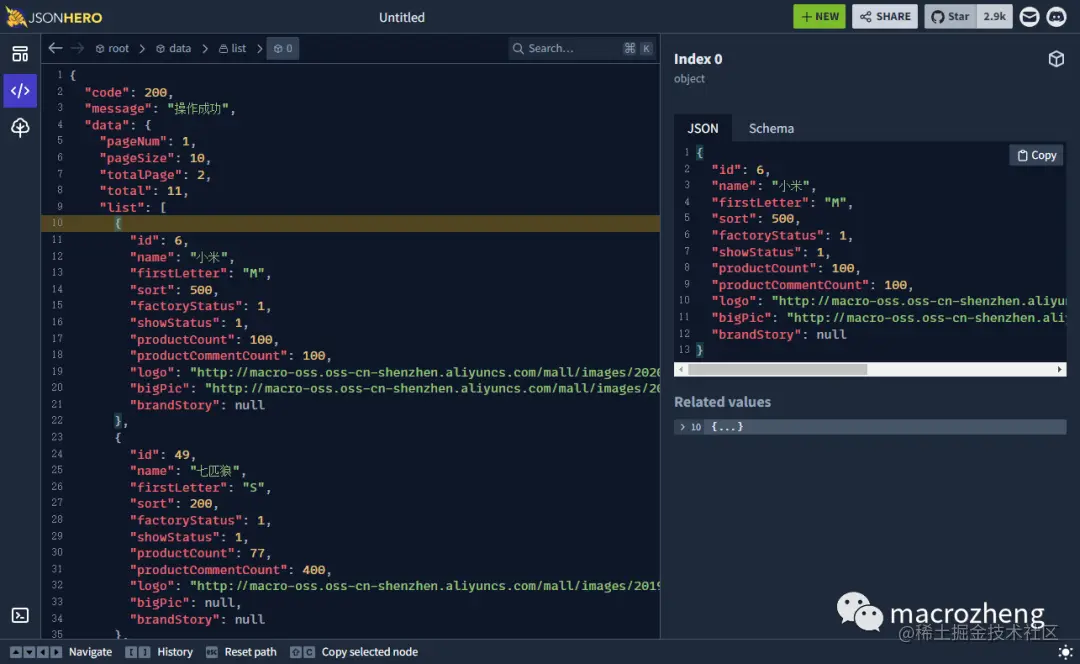This screenshot has width=1080, height=664.
Task: Click the Index 0 heading
Action: click(698, 59)
